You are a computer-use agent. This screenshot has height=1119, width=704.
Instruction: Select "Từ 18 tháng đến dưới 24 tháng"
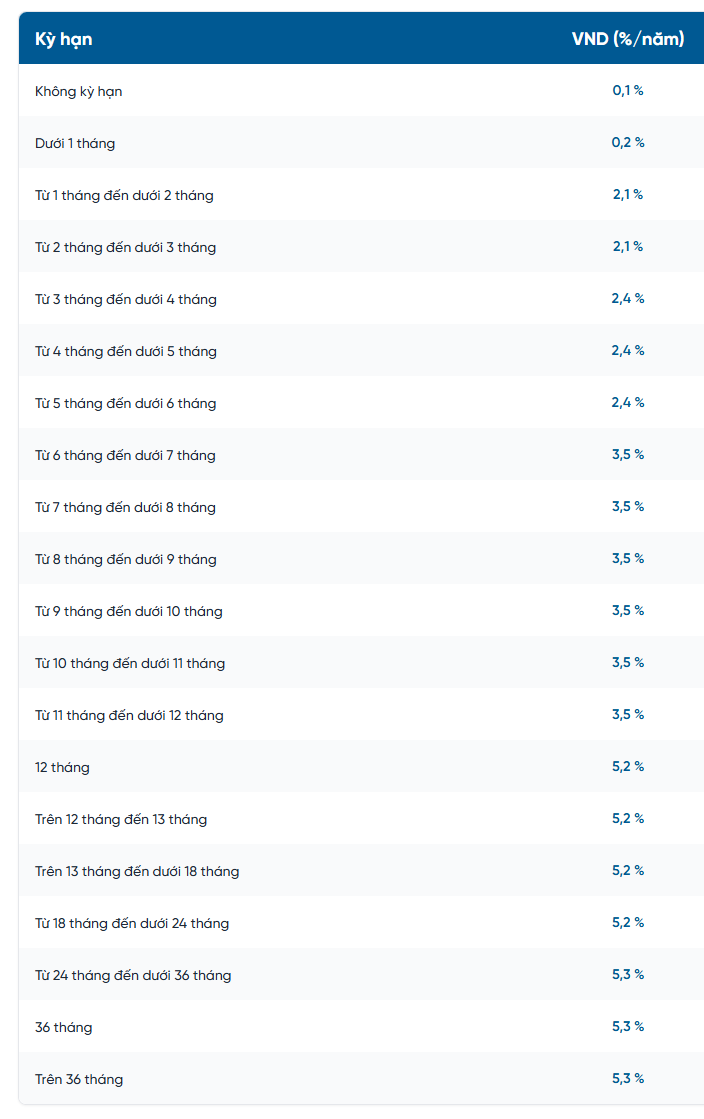(x=132, y=923)
